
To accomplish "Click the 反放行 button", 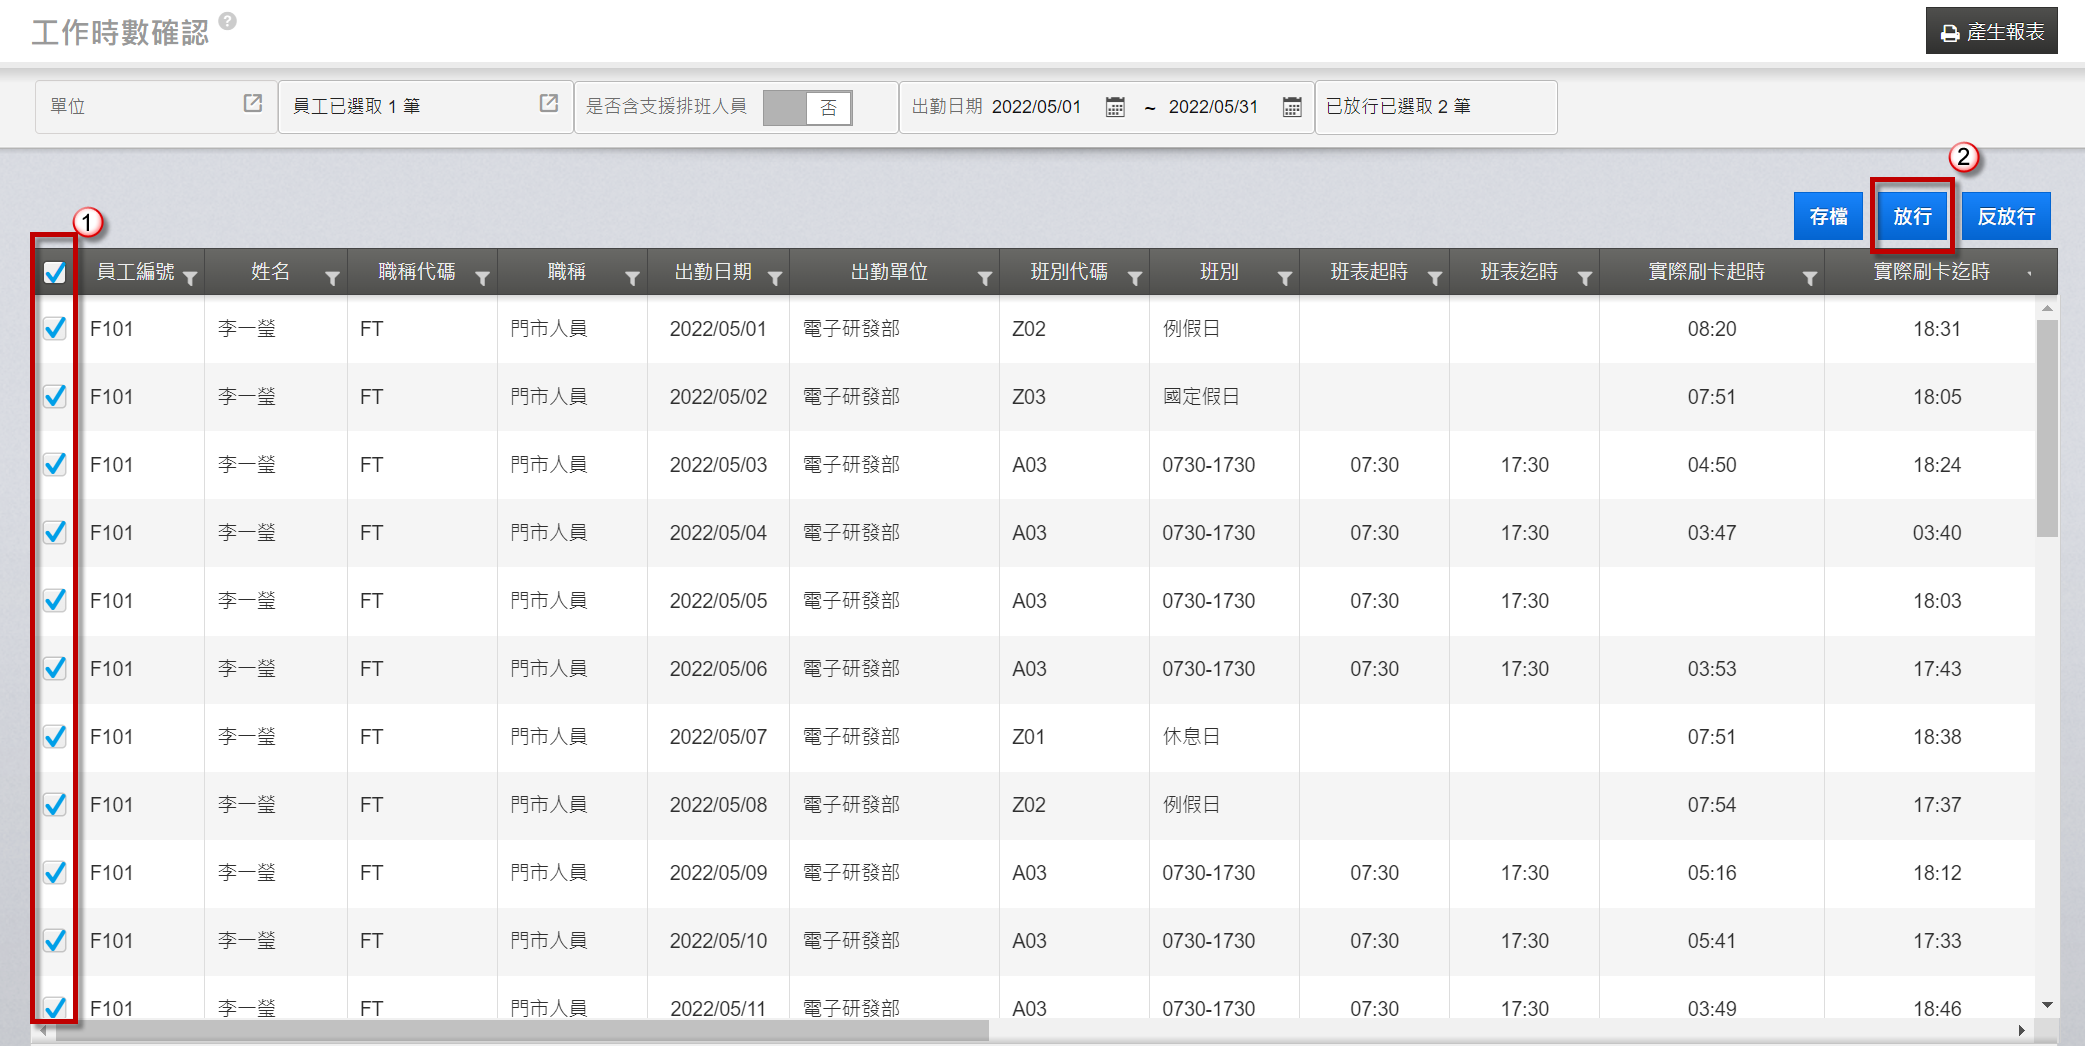I will click(2006, 216).
